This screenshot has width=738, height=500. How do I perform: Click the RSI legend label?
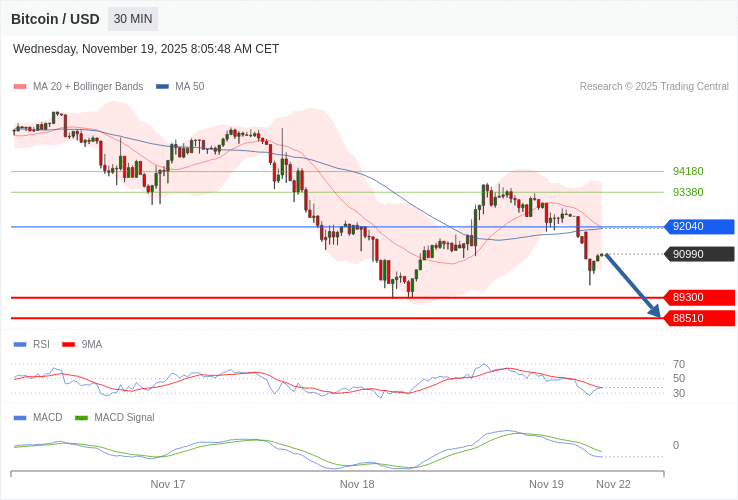pos(41,345)
